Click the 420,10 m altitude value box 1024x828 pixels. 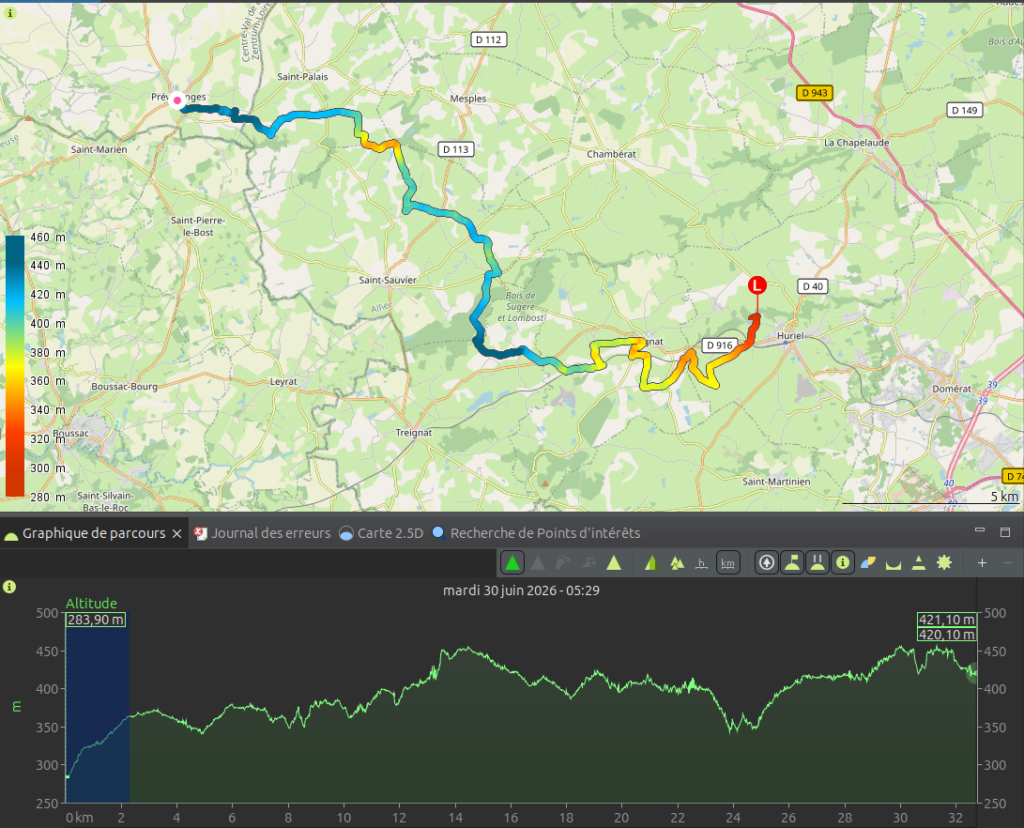[947, 634]
